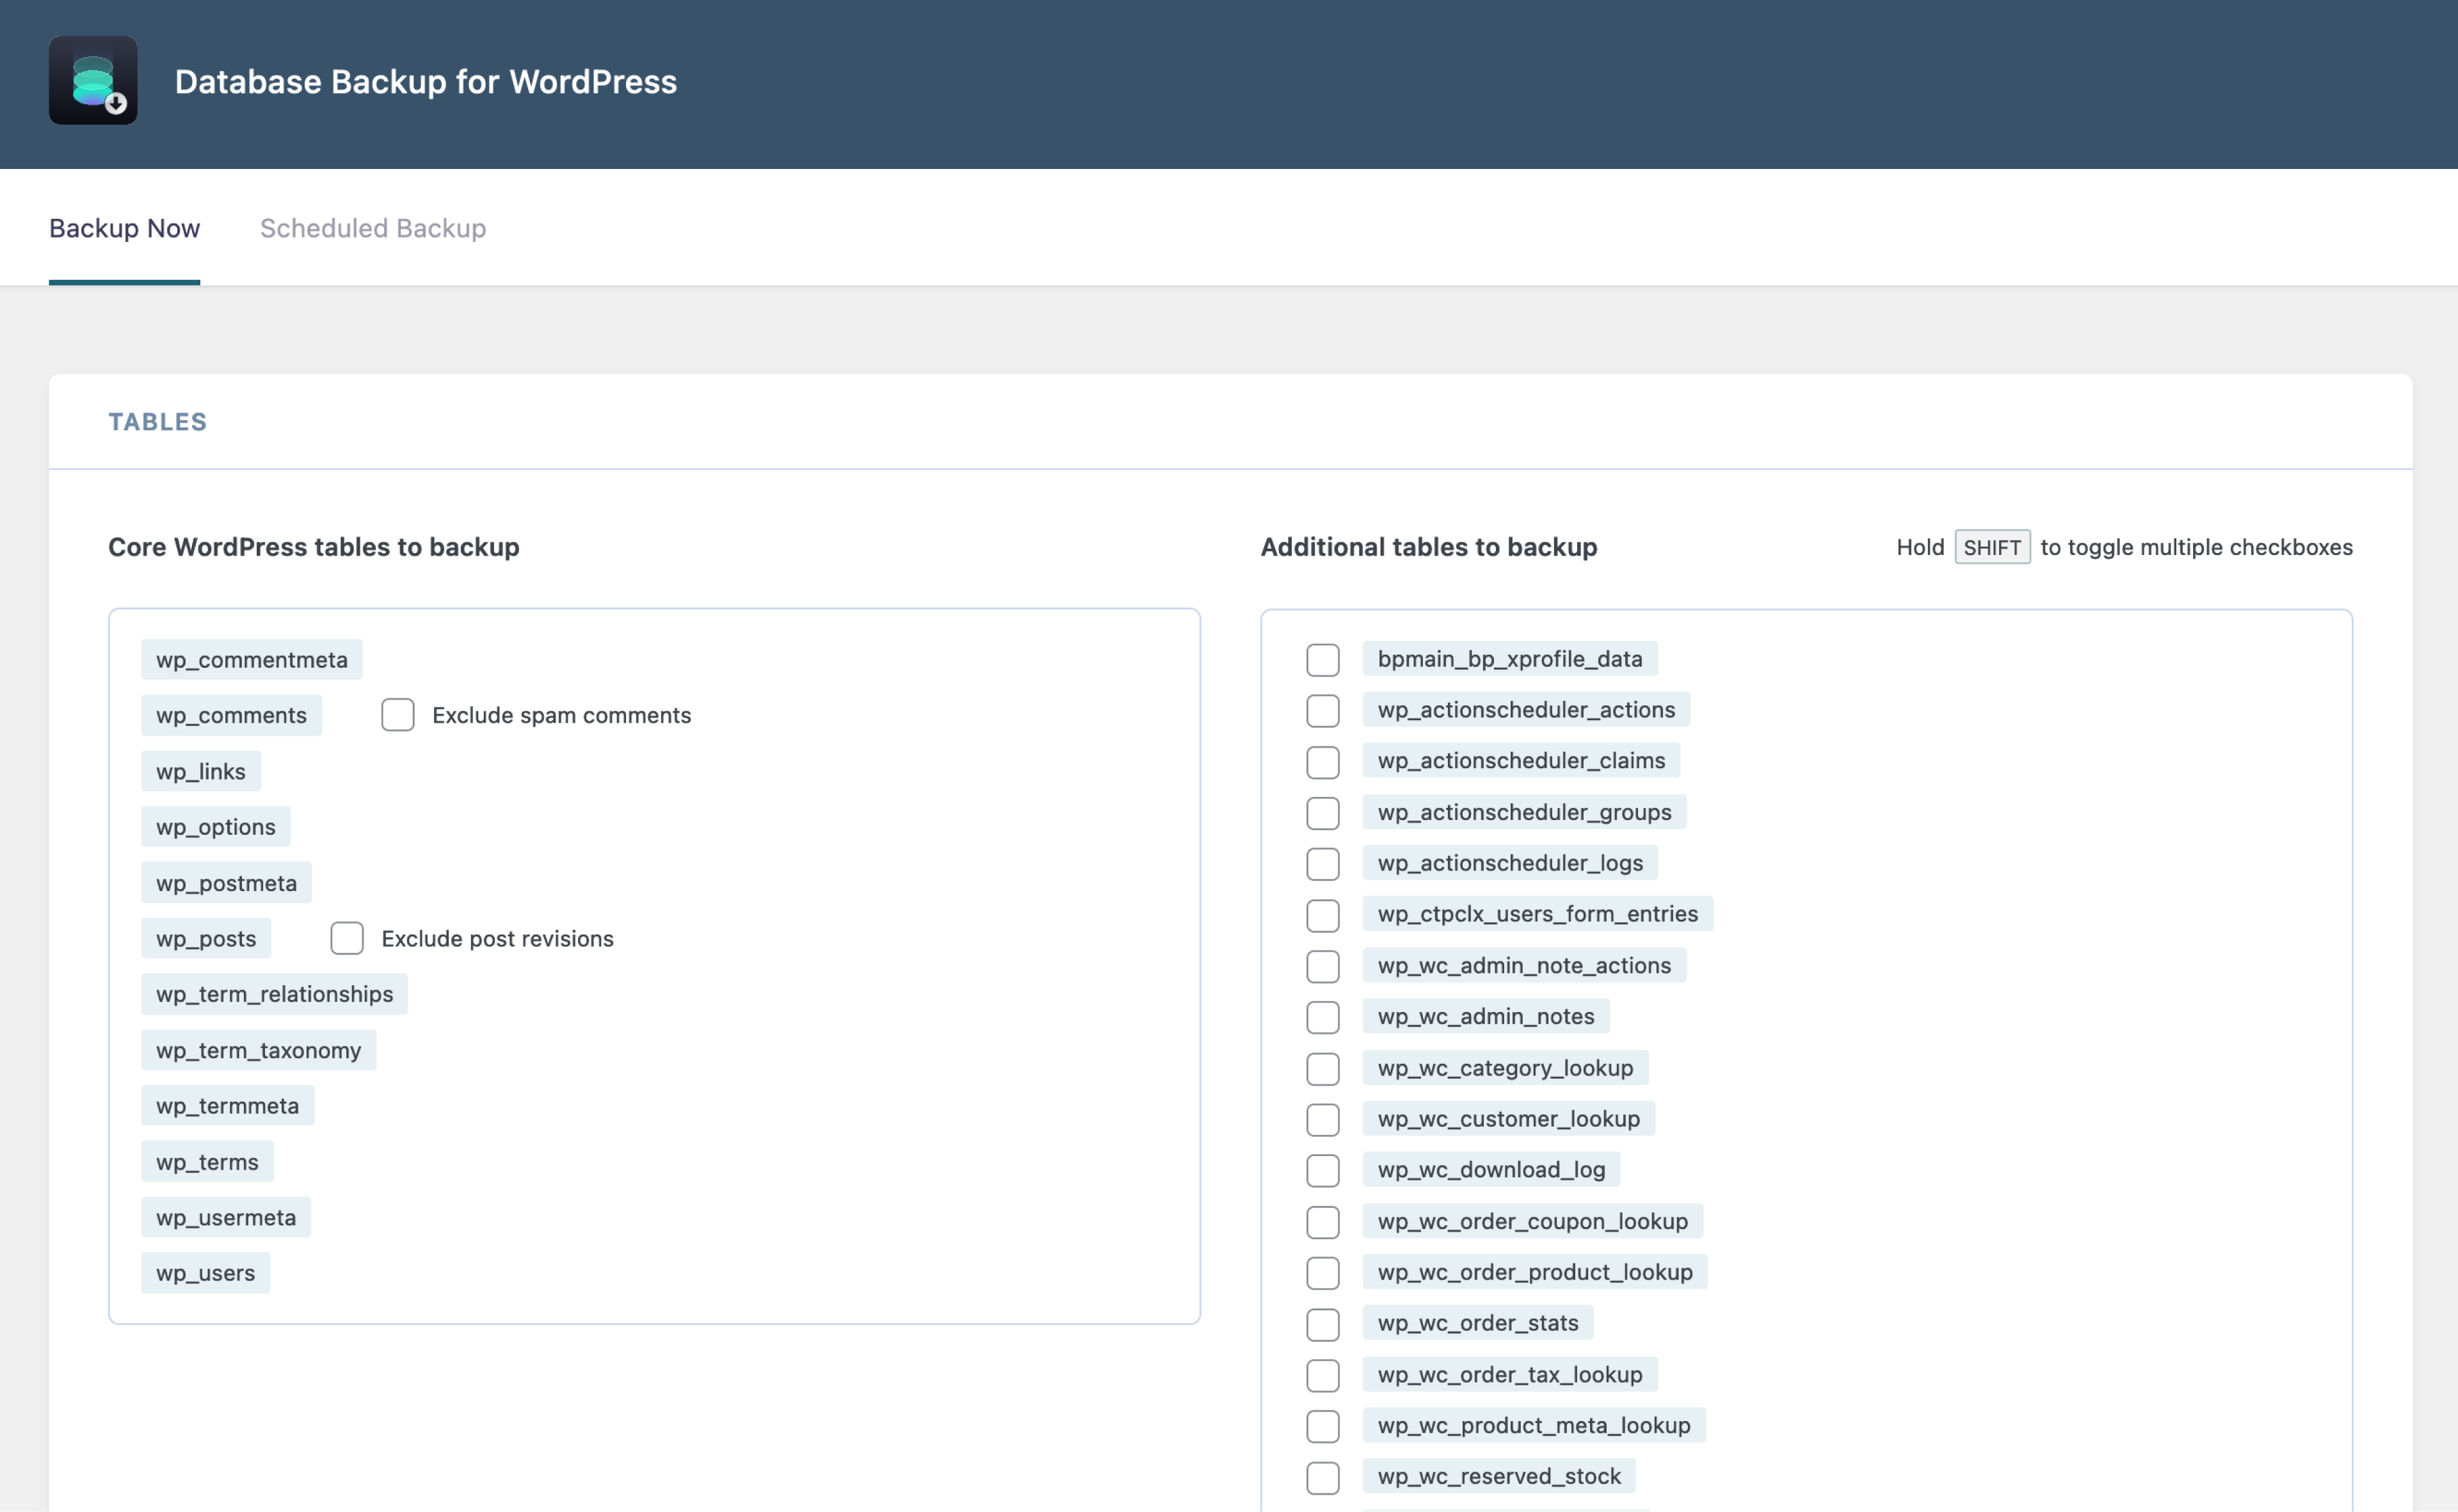The height and width of the screenshot is (1512, 2458).
Task: Toggle the wp_wc_order_tax_lookup checkbox
Action: pyautogui.click(x=1323, y=1376)
